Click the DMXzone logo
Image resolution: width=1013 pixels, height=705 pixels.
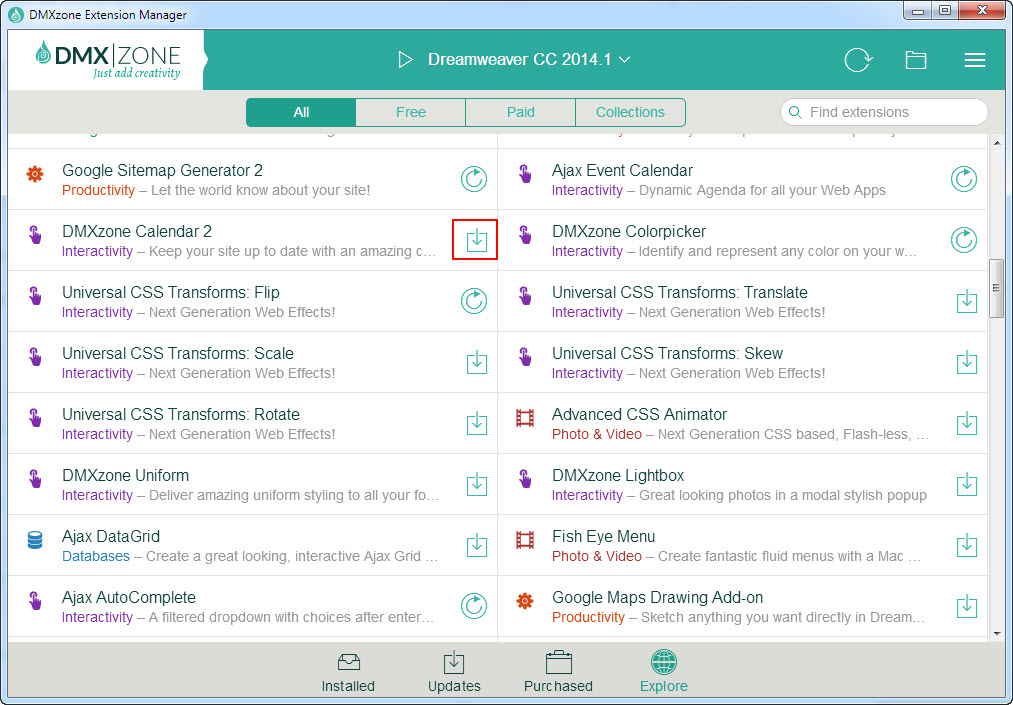pos(108,60)
